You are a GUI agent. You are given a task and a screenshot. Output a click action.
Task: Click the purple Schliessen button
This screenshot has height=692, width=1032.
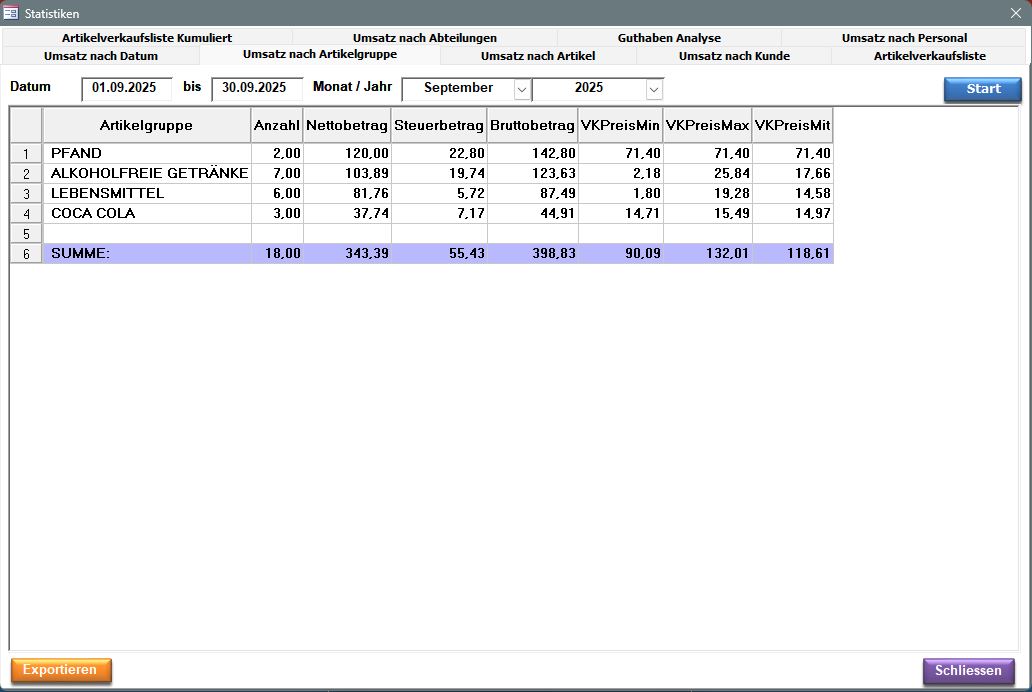tap(968, 670)
